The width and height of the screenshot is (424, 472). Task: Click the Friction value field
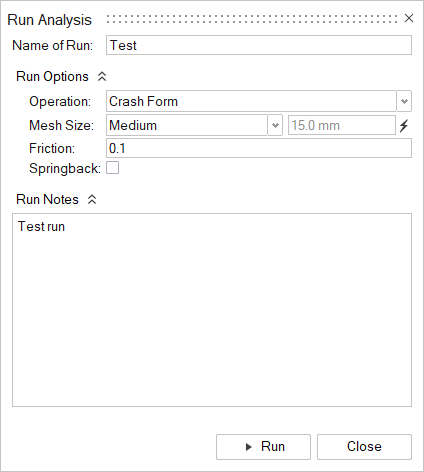(259, 148)
